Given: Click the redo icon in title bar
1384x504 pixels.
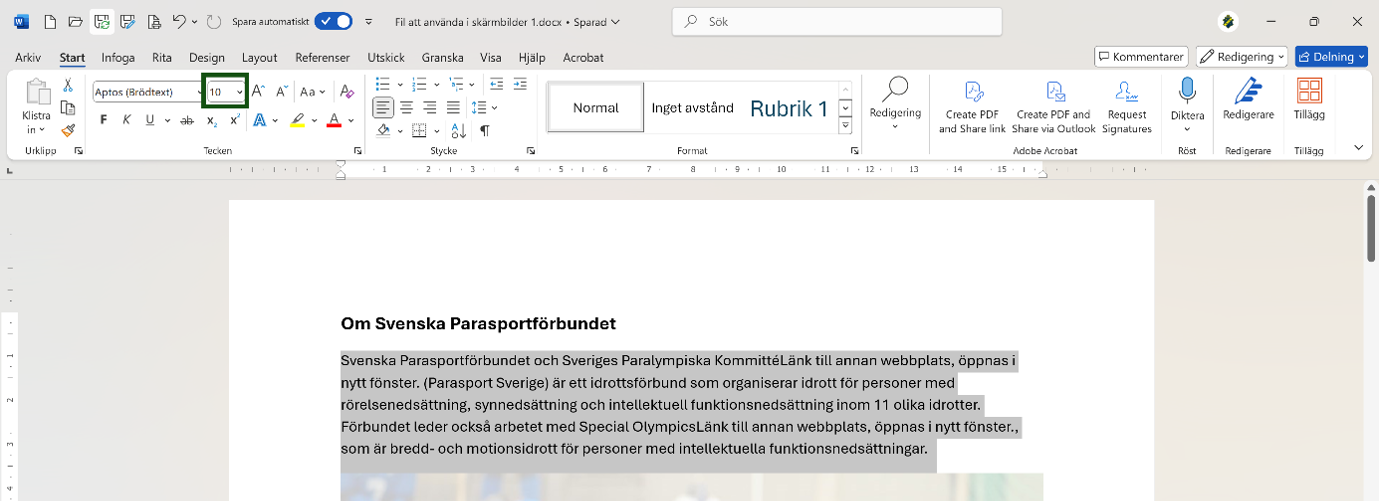Looking at the screenshot, I should point(213,21).
